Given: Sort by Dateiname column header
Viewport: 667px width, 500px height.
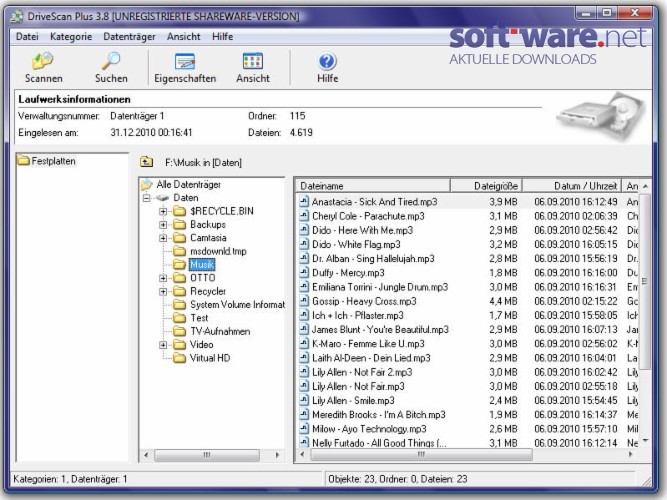Looking at the screenshot, I should pos(373,186).
